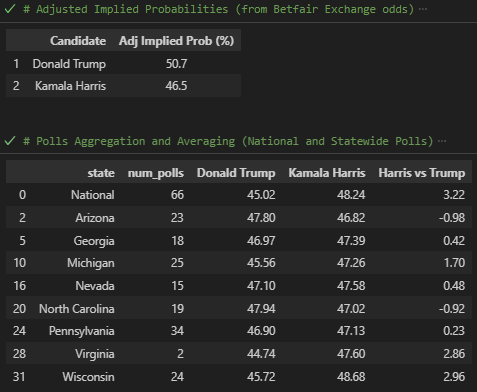Screen dimensions: 477x392
Task: Click the Georgia Harris vs Trump value 0.42
Action: [x=454, y=240]
